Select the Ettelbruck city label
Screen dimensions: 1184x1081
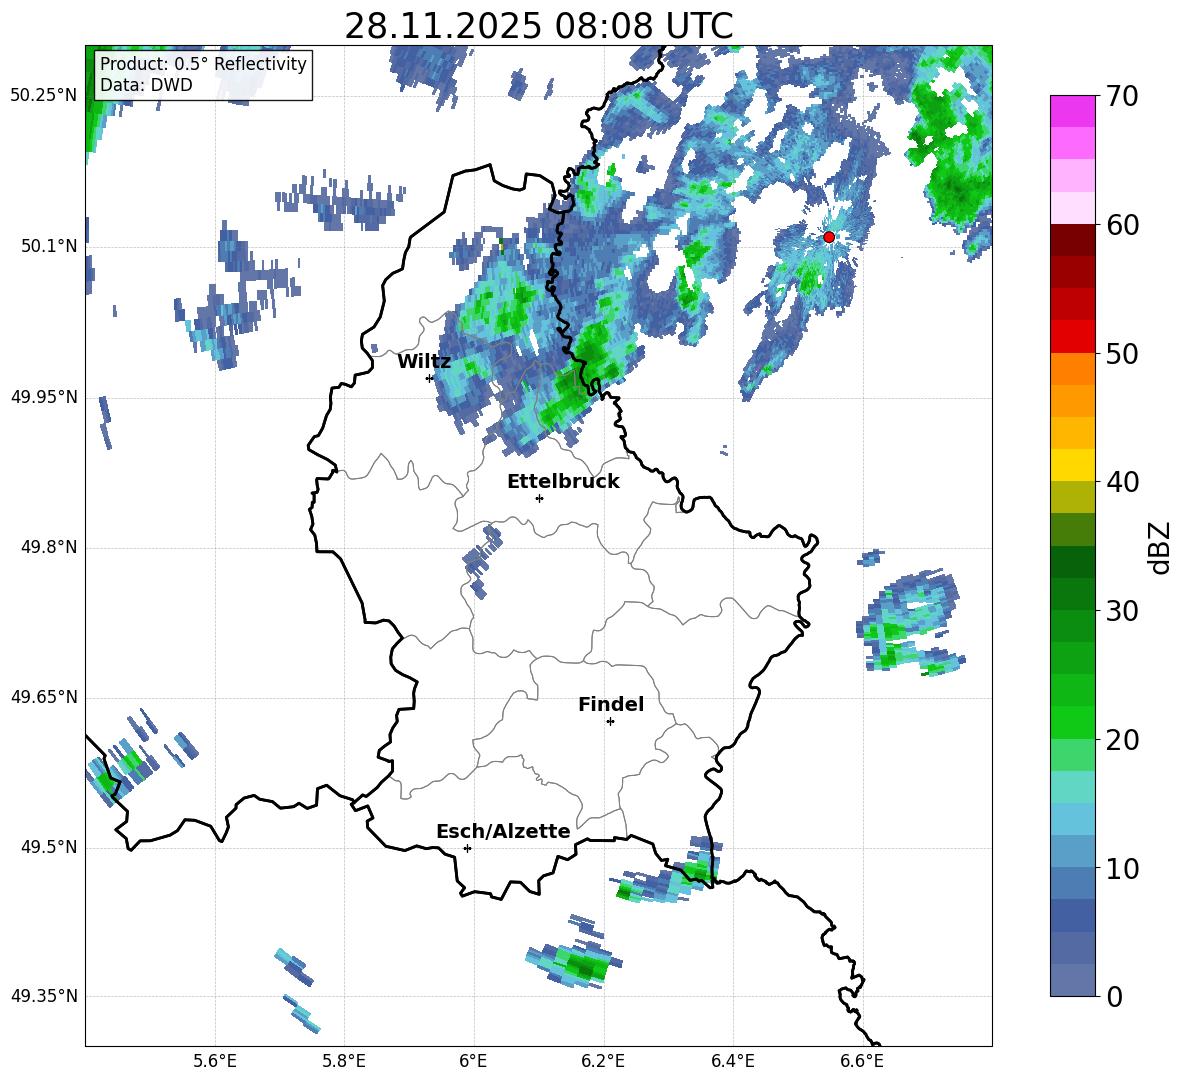563,482
